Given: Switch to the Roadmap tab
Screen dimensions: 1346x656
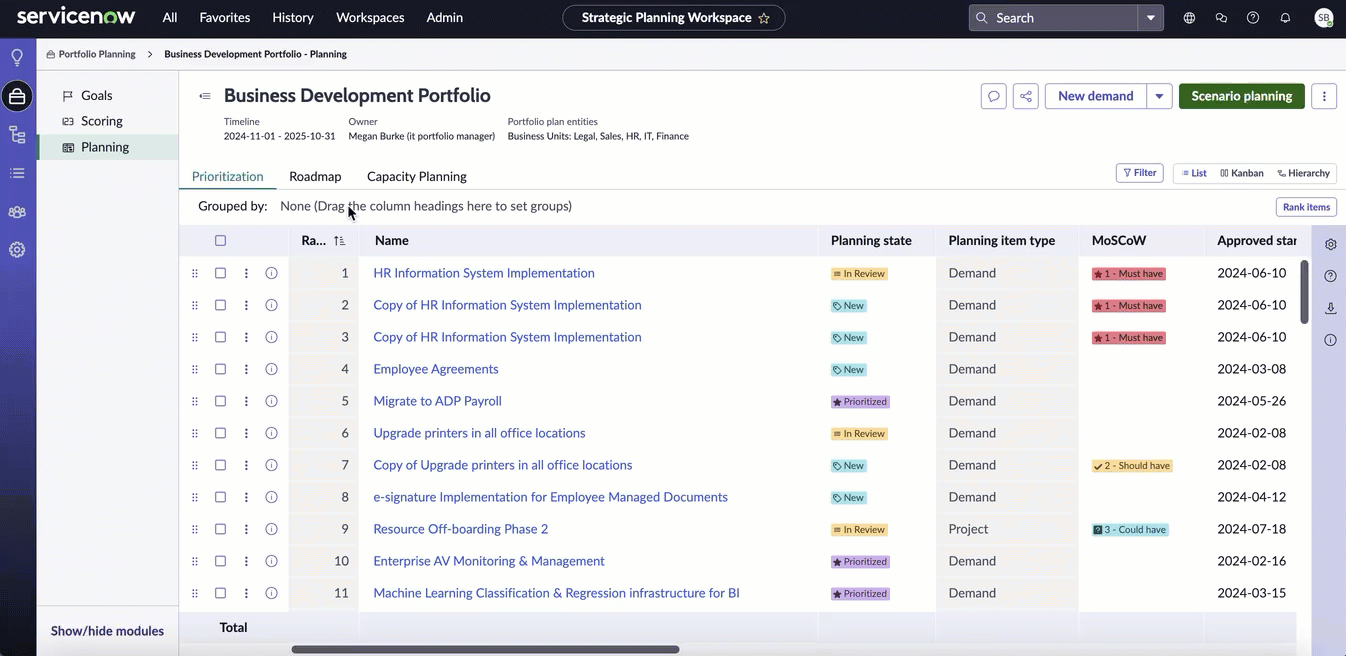Looking at the screenshot, I should point(315,176).
